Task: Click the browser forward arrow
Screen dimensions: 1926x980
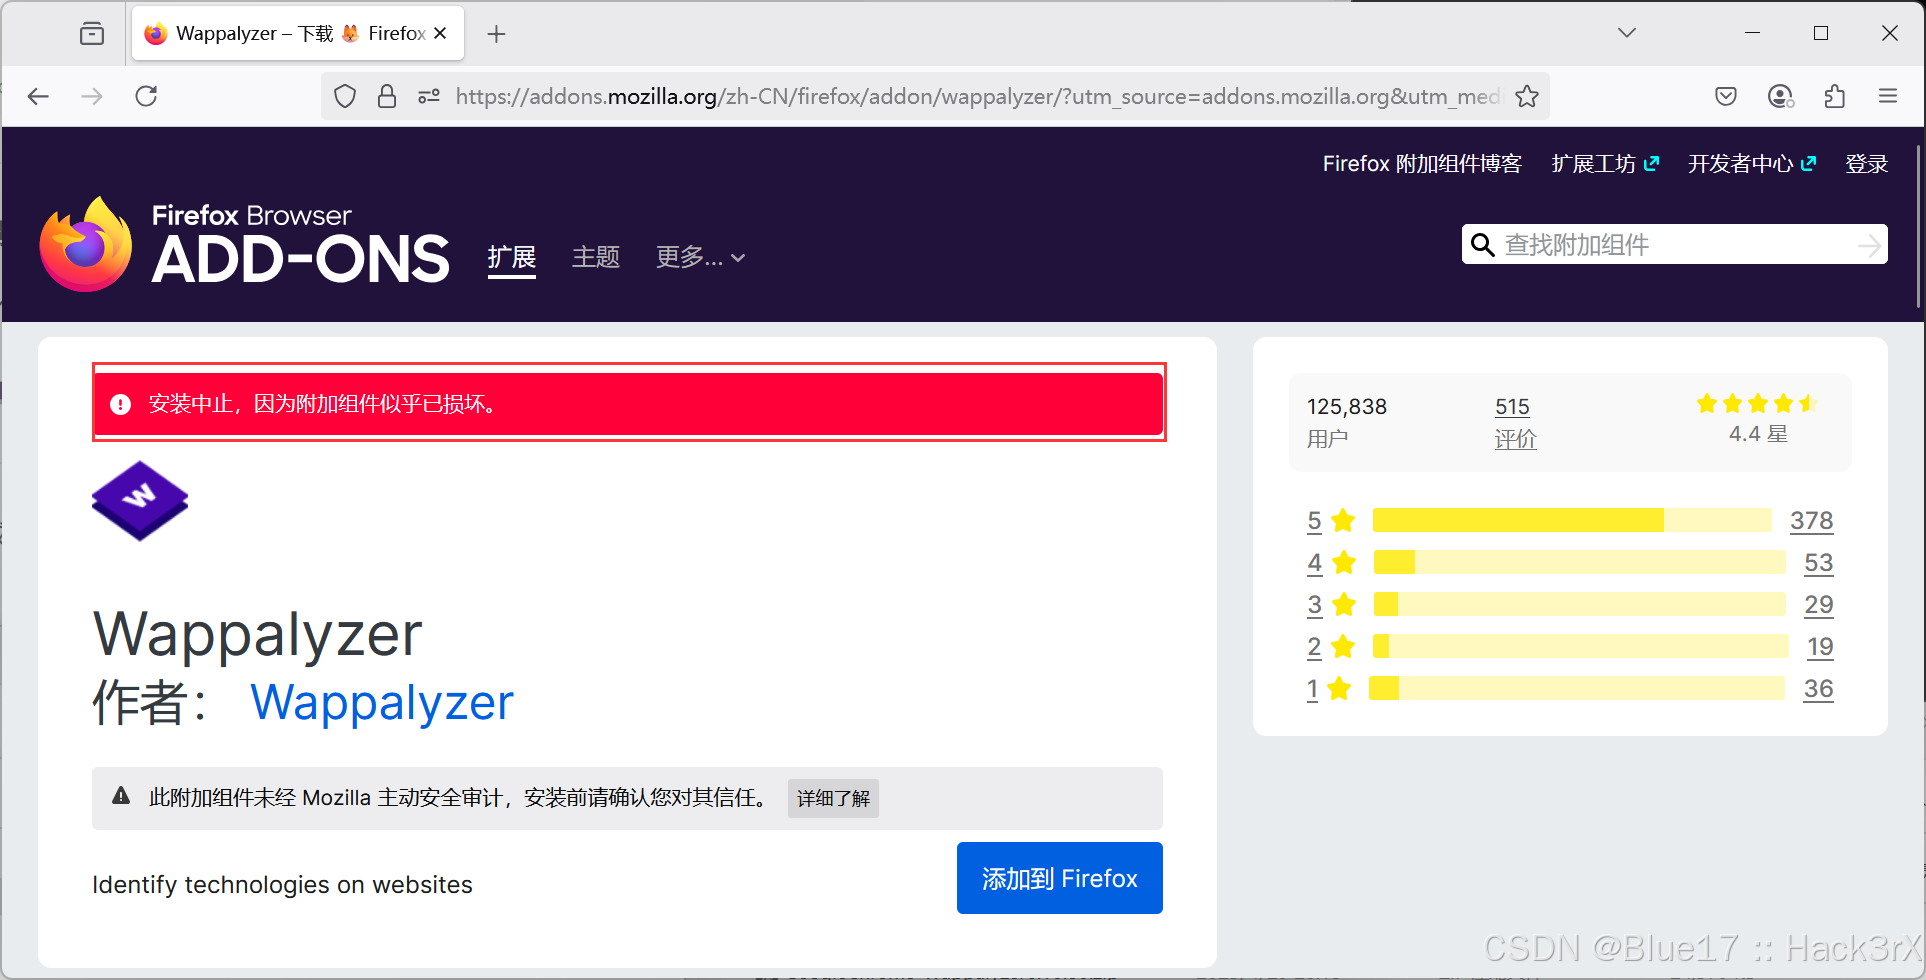Action: [x=92, y=96]
